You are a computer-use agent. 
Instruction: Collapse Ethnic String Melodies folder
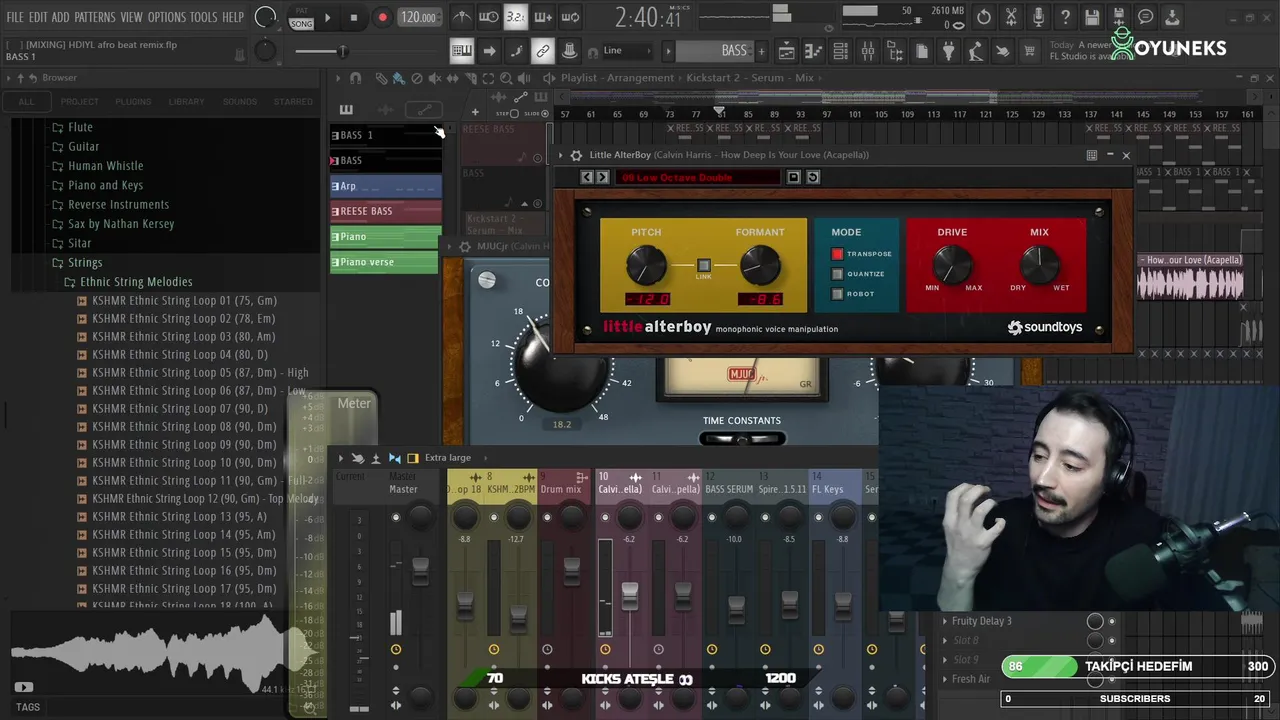point(136,282)
